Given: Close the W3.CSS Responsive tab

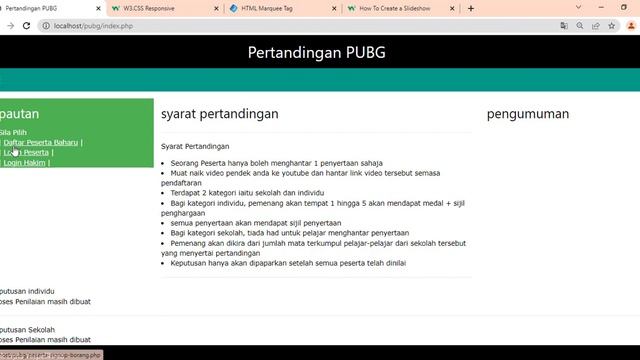Looking at the screenshot, I should (216, 8).
